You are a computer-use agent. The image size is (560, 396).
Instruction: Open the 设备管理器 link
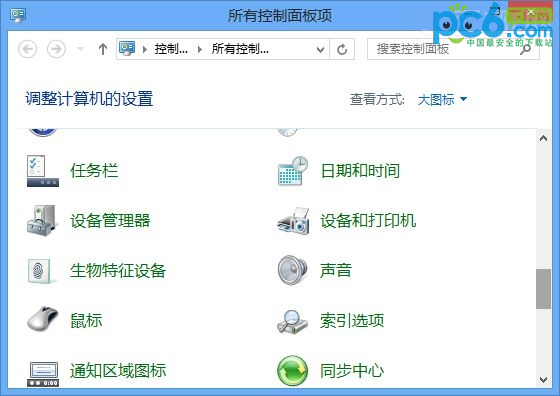(x=110, y=220)
